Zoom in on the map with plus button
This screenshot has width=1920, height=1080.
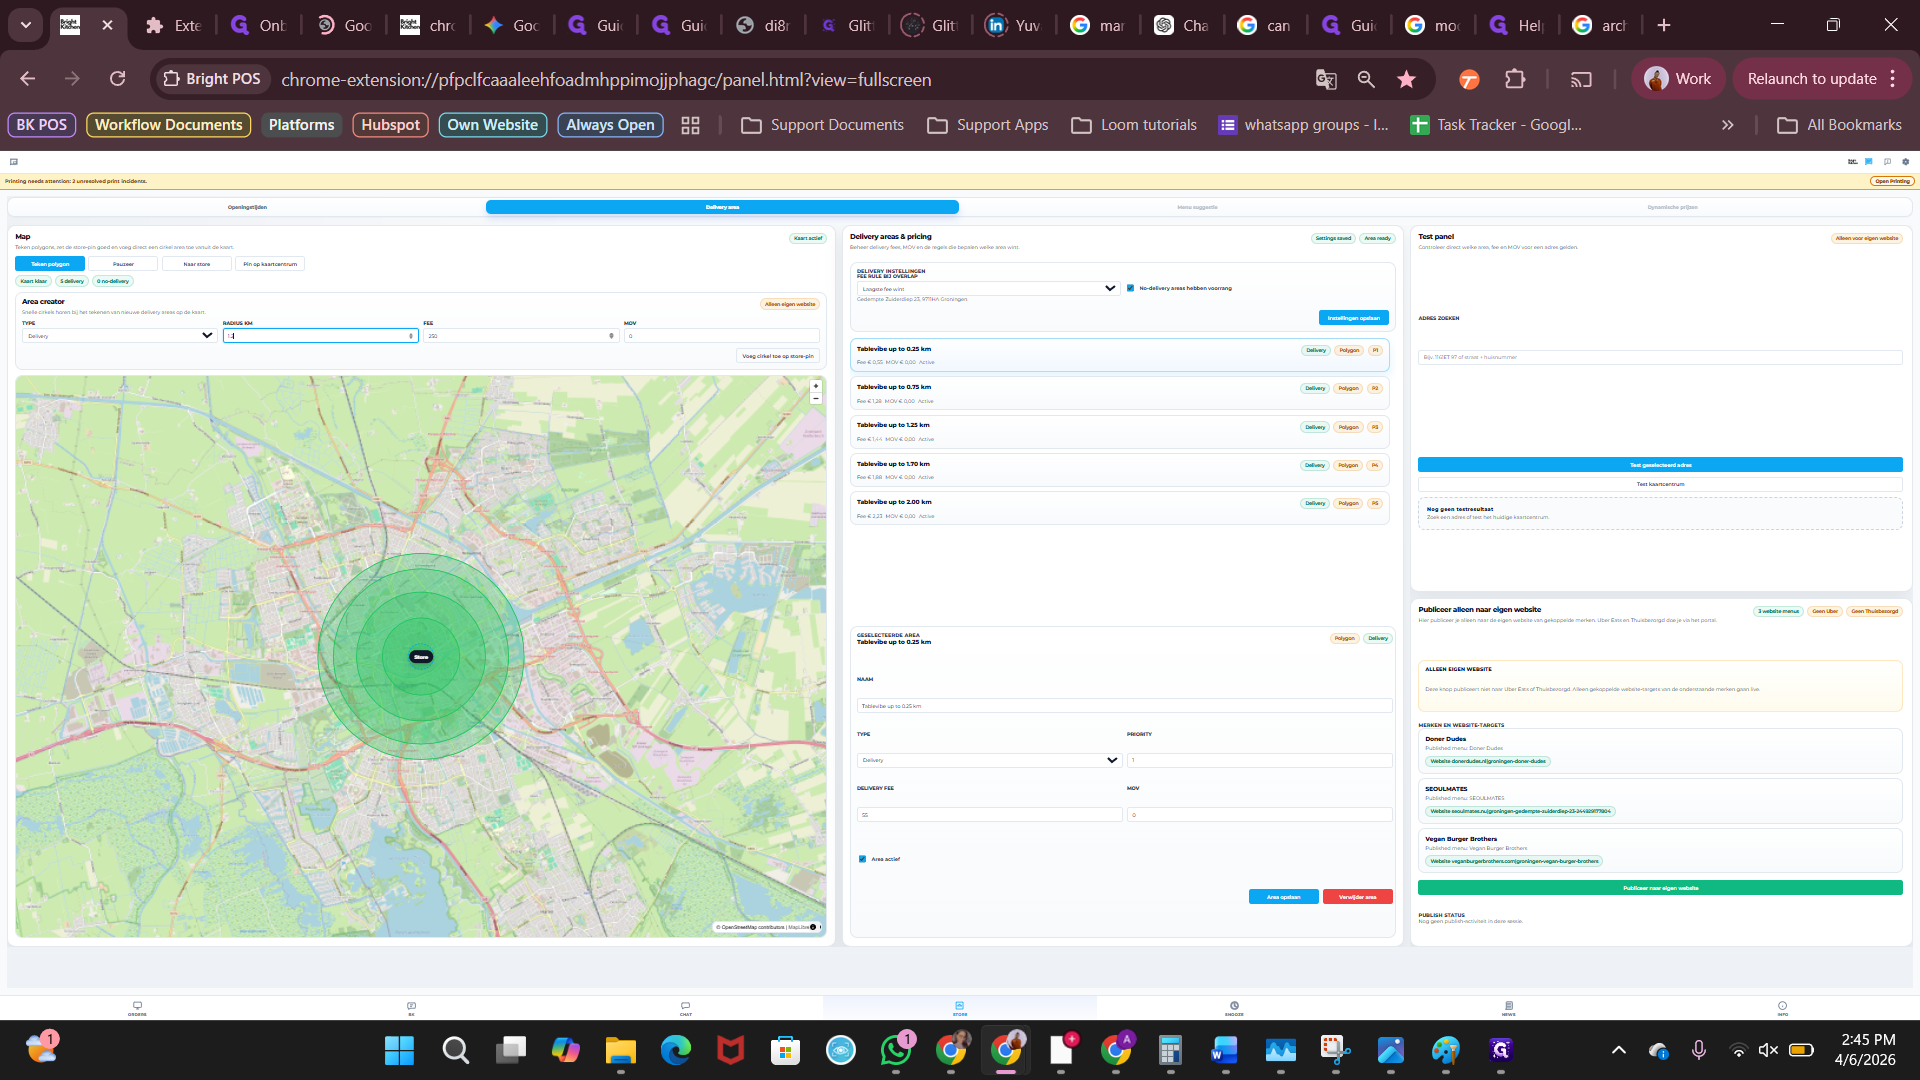(816, 386)
